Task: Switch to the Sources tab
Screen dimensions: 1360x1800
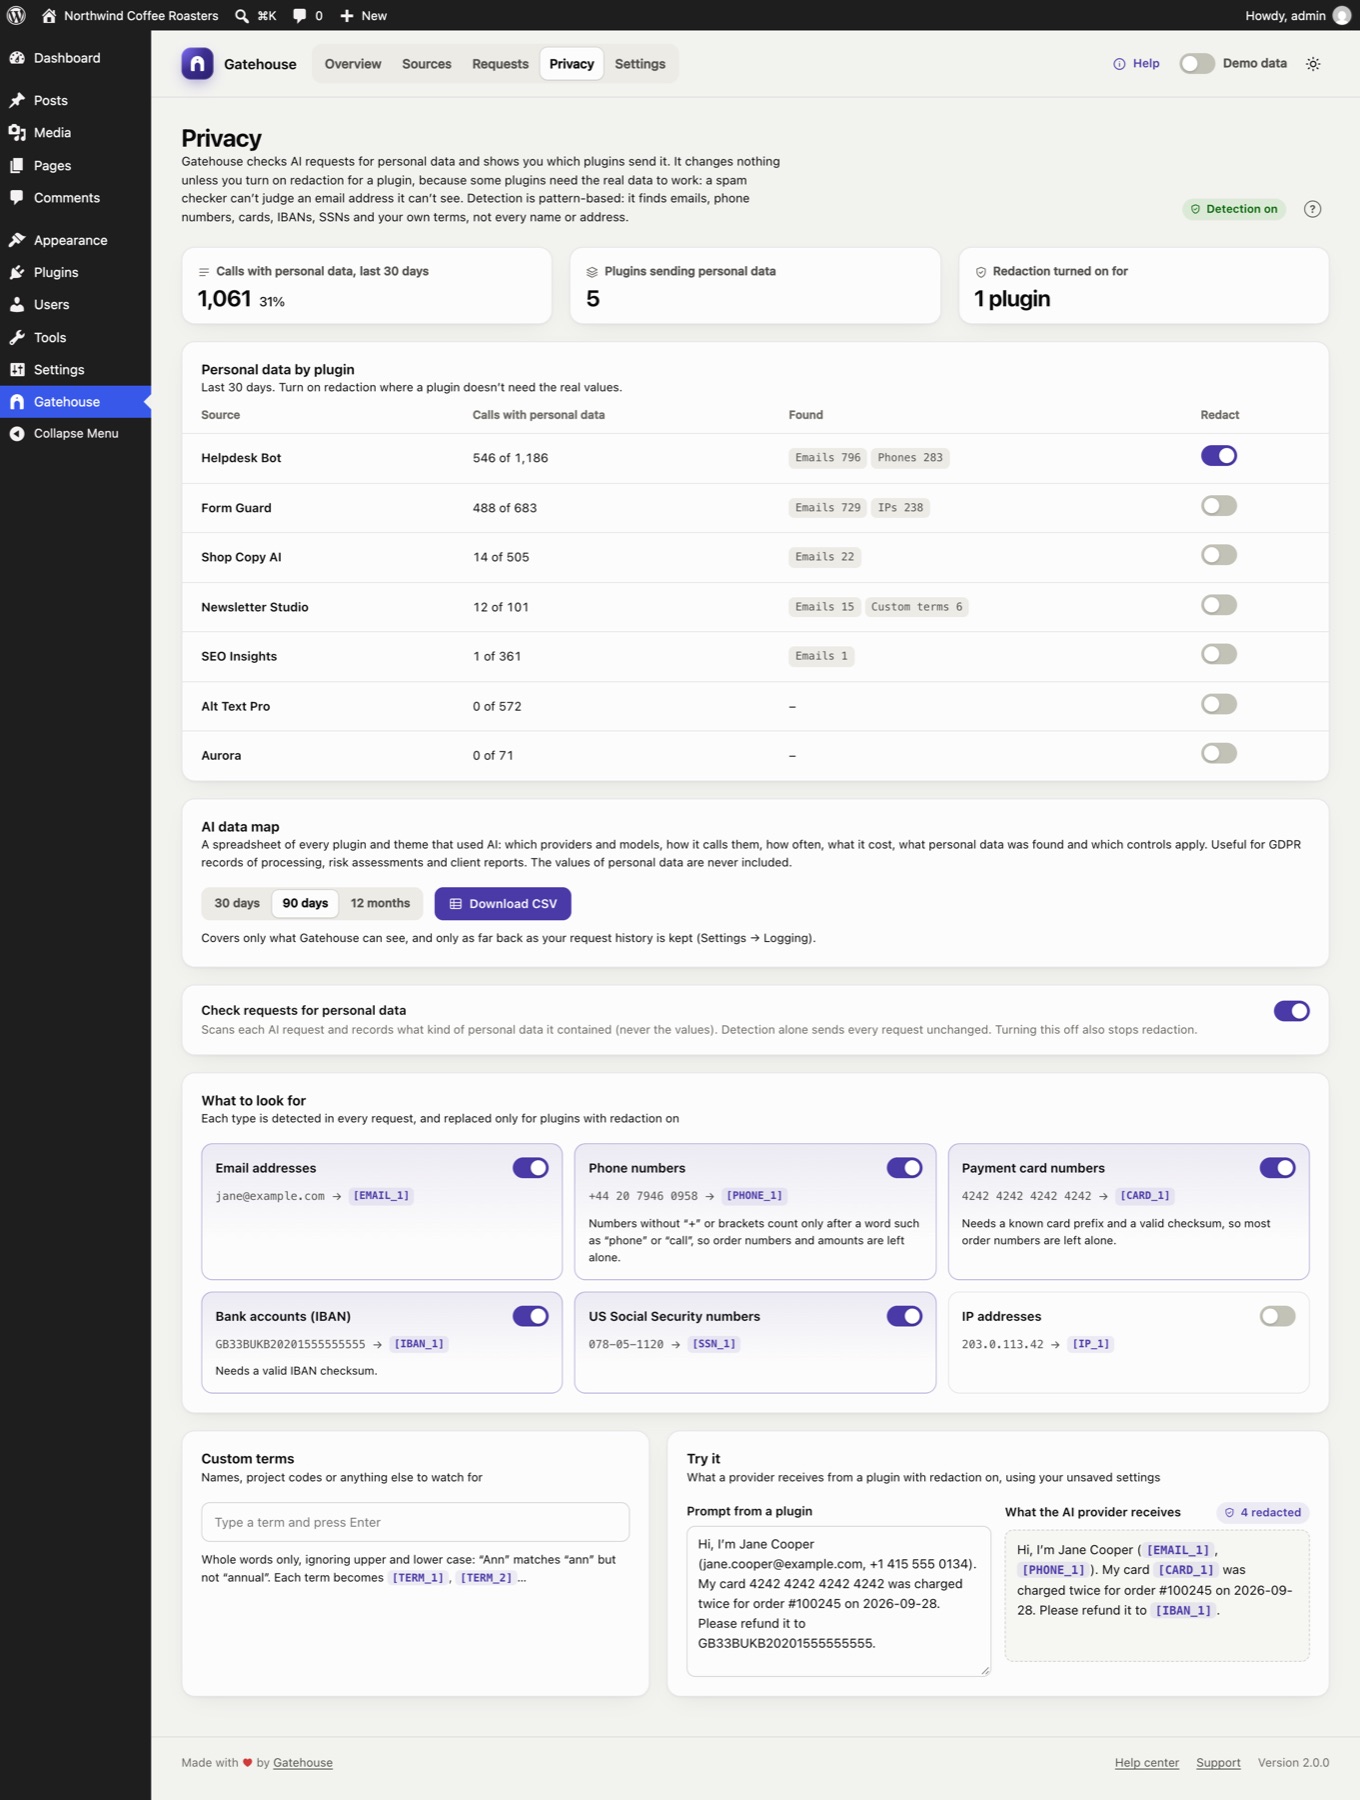Action: click(x=427, y=64)
